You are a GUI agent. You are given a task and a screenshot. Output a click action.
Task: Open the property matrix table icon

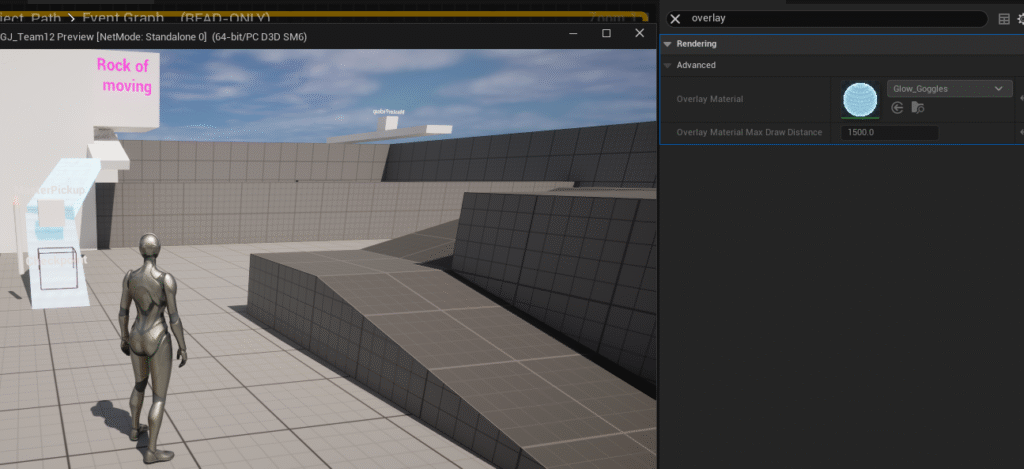[x=1004, y=19]
